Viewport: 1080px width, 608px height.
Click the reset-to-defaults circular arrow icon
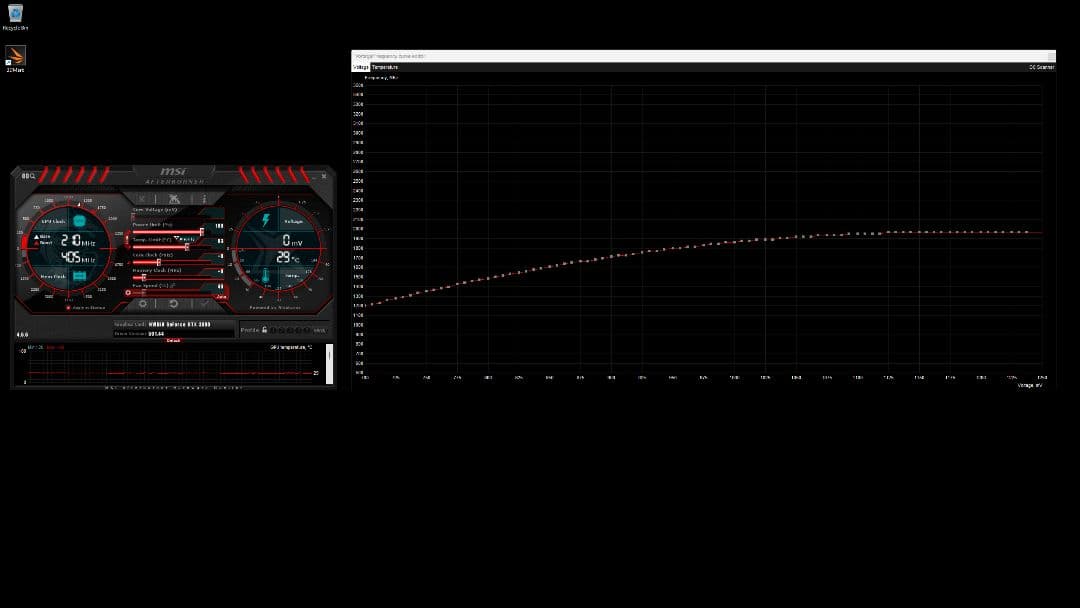pos(175,301)
